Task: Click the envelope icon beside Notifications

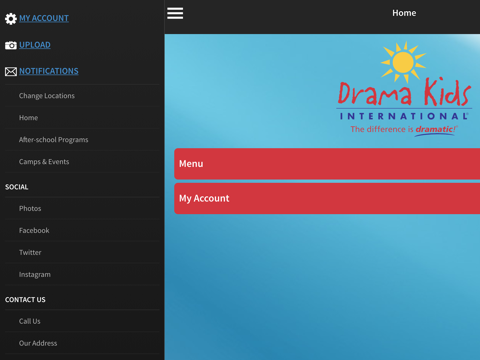Action: [x=11, y=71]
